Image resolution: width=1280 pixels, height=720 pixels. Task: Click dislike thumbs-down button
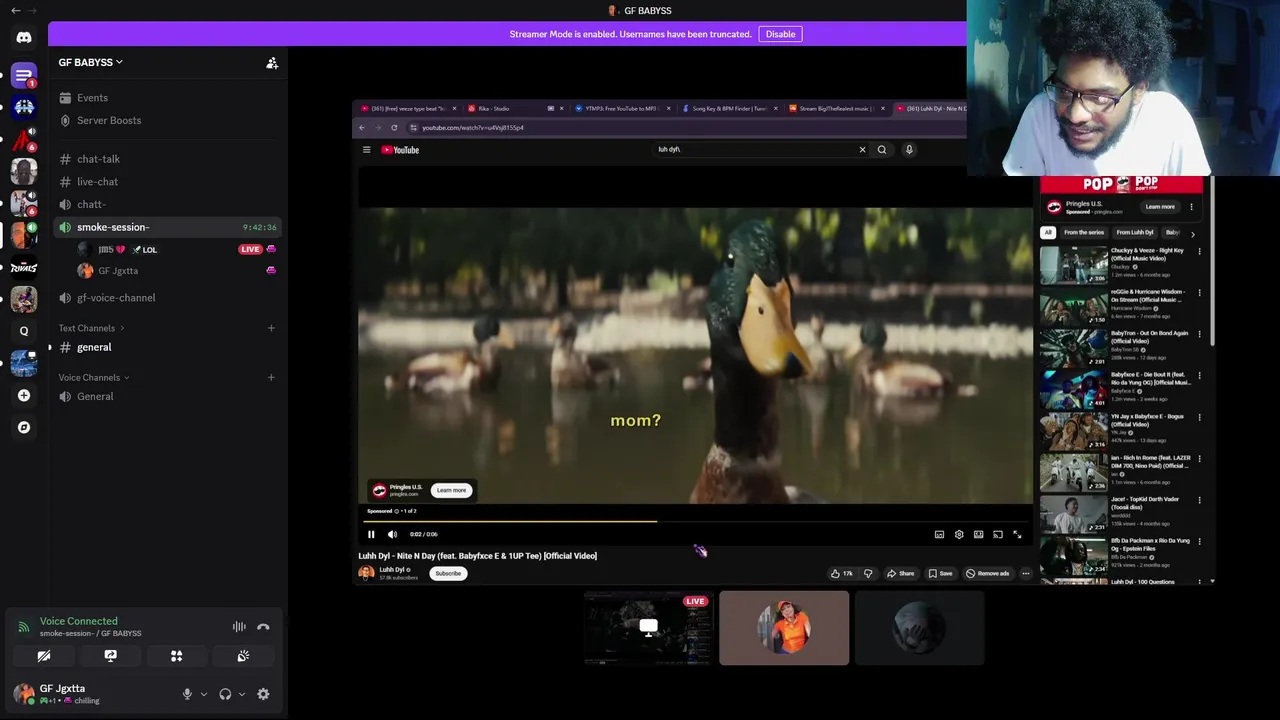[868, 573]
